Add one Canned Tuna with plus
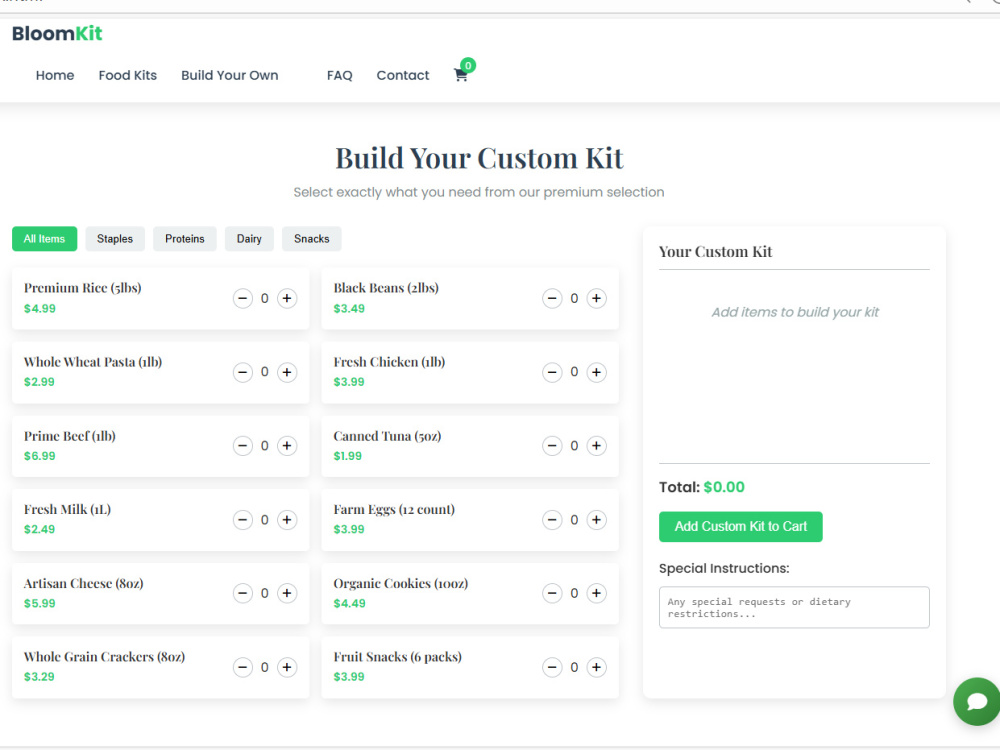Image resolution: width=1000 pixels, height=750 pixels. pos(596,446)
